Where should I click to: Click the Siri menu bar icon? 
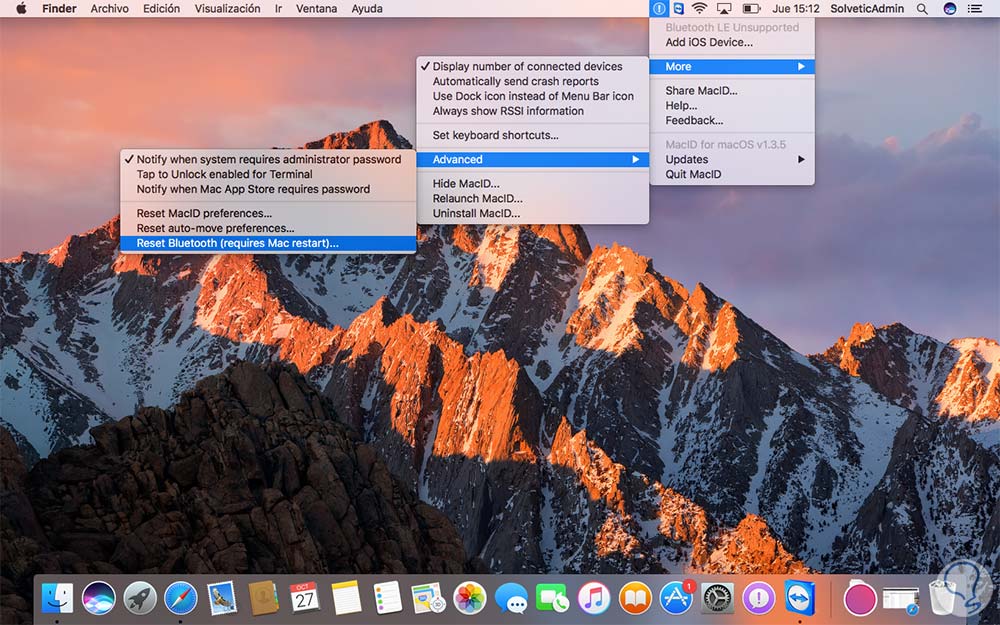pyautogui.click(x=950, y=8)
